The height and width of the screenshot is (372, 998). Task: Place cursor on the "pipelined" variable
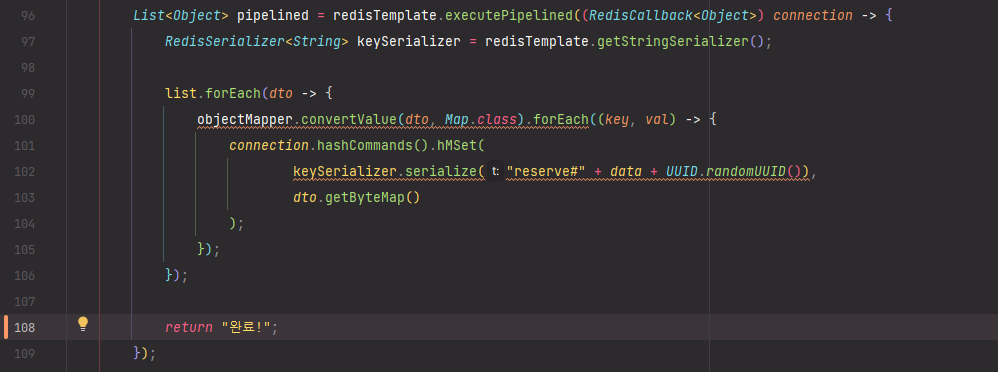tap(272, 15)
